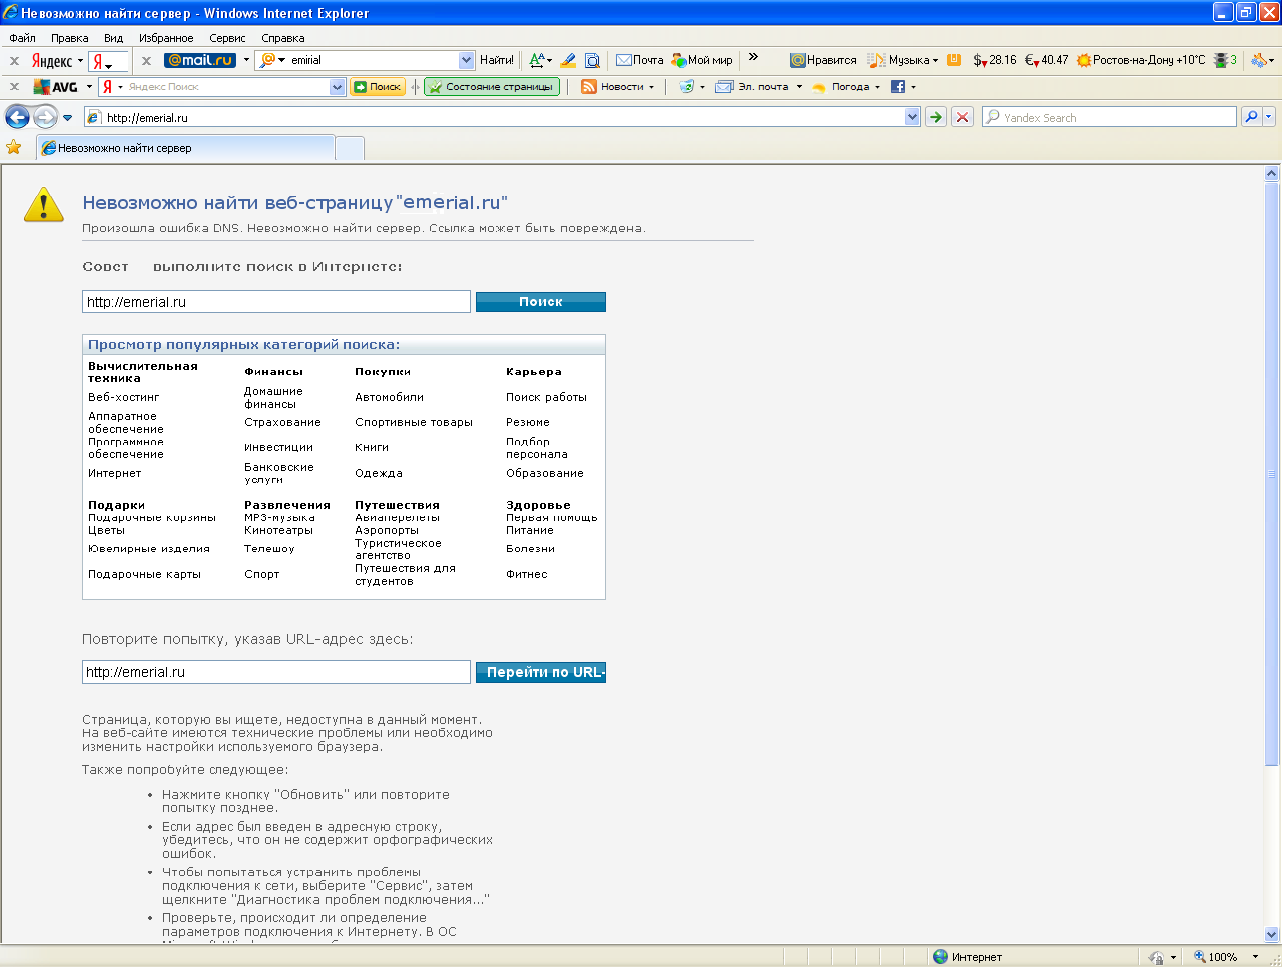Click the URL input field above Перейти по URL

276,672
